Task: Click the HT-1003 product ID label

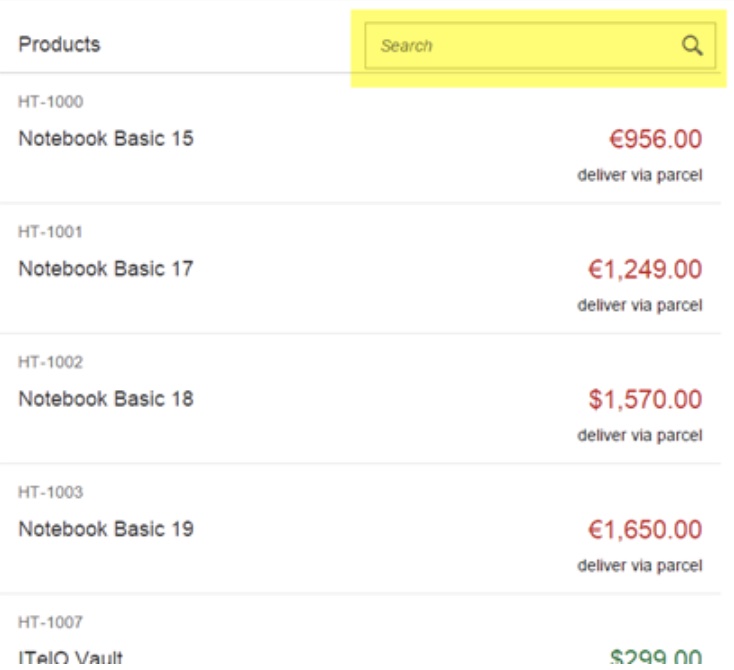Action: tap(51, 492)
